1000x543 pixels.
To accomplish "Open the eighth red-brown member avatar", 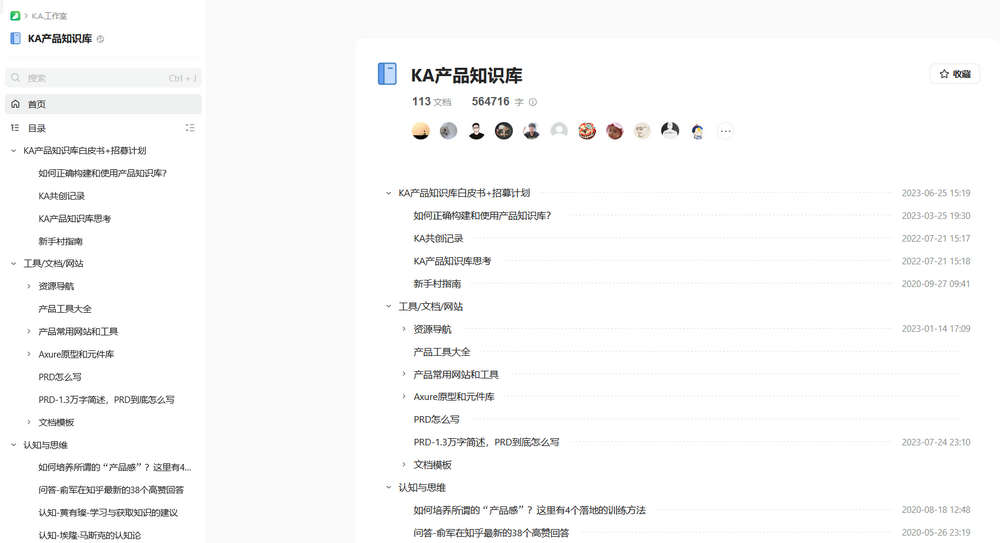I will tap(615, 131).
